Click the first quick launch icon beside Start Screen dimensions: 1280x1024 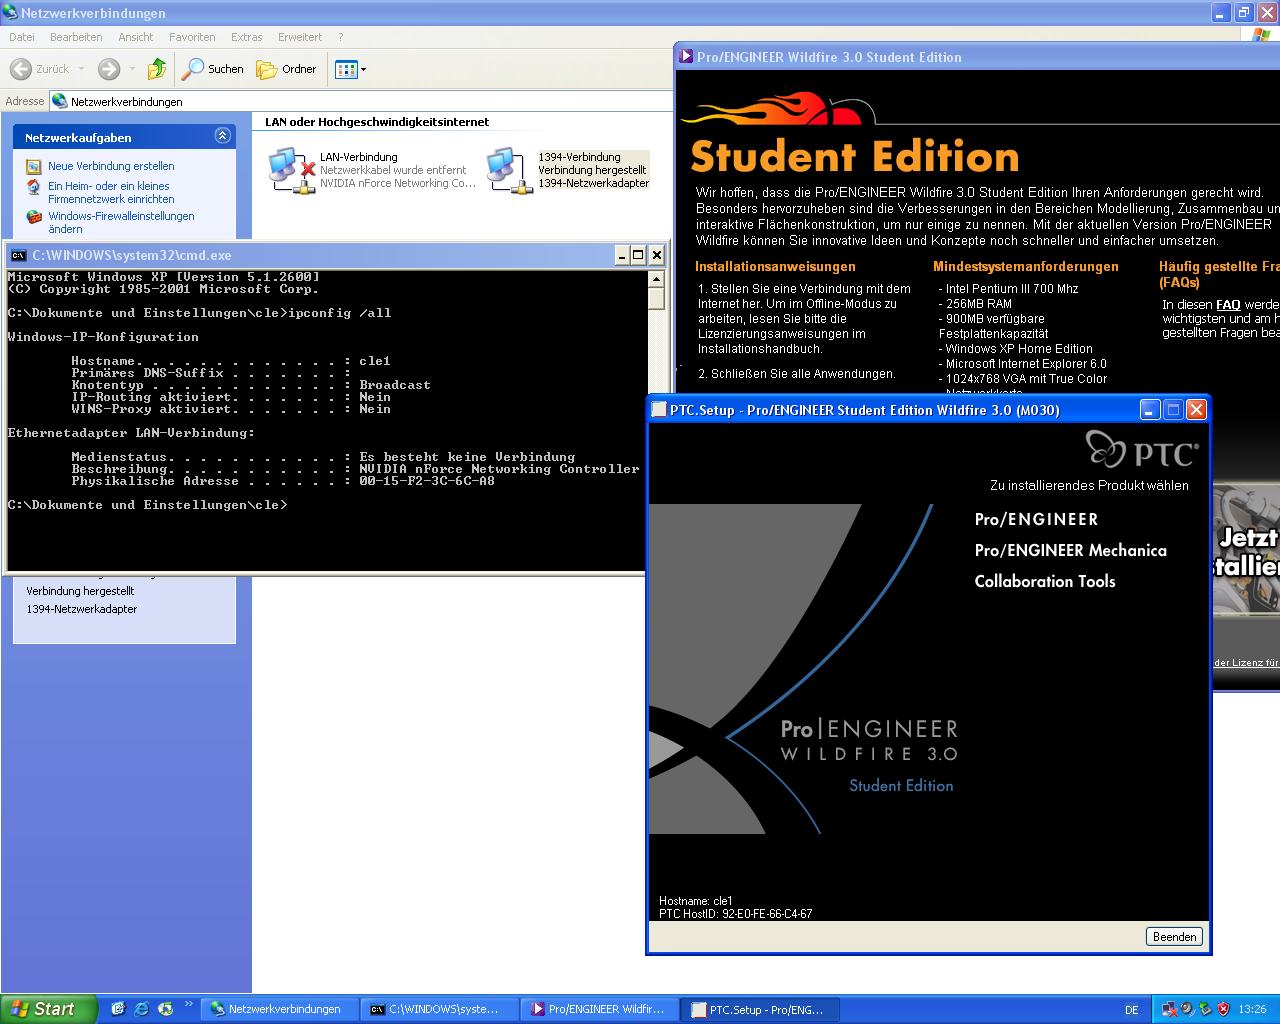pos(117,1009)
